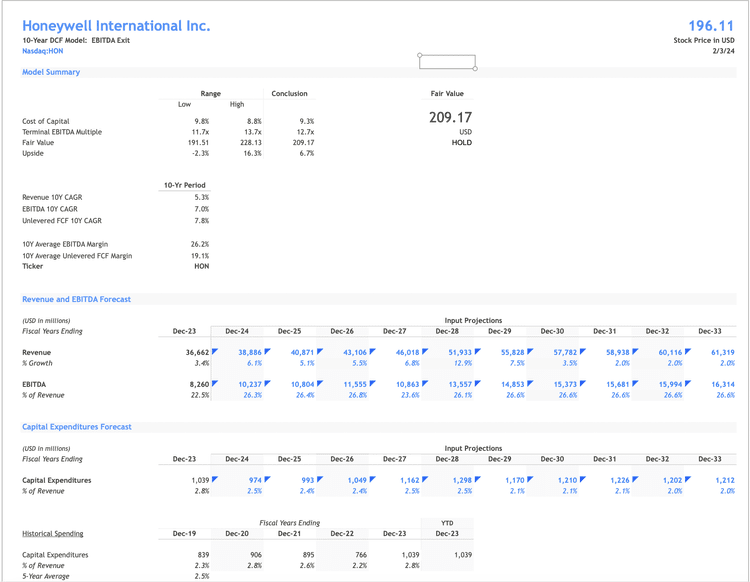The height and width of the screenshot is (582, 750).
Task: Select the Honeywell International Inc. title
Action: (116, 26)
